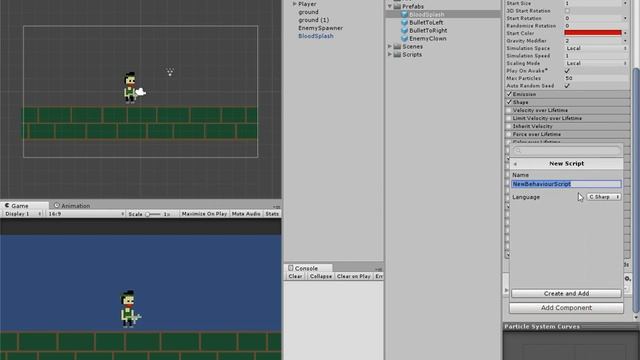
Task: Click the EnemyClown prefab cube icon
Action: click(x=404, y=38)
